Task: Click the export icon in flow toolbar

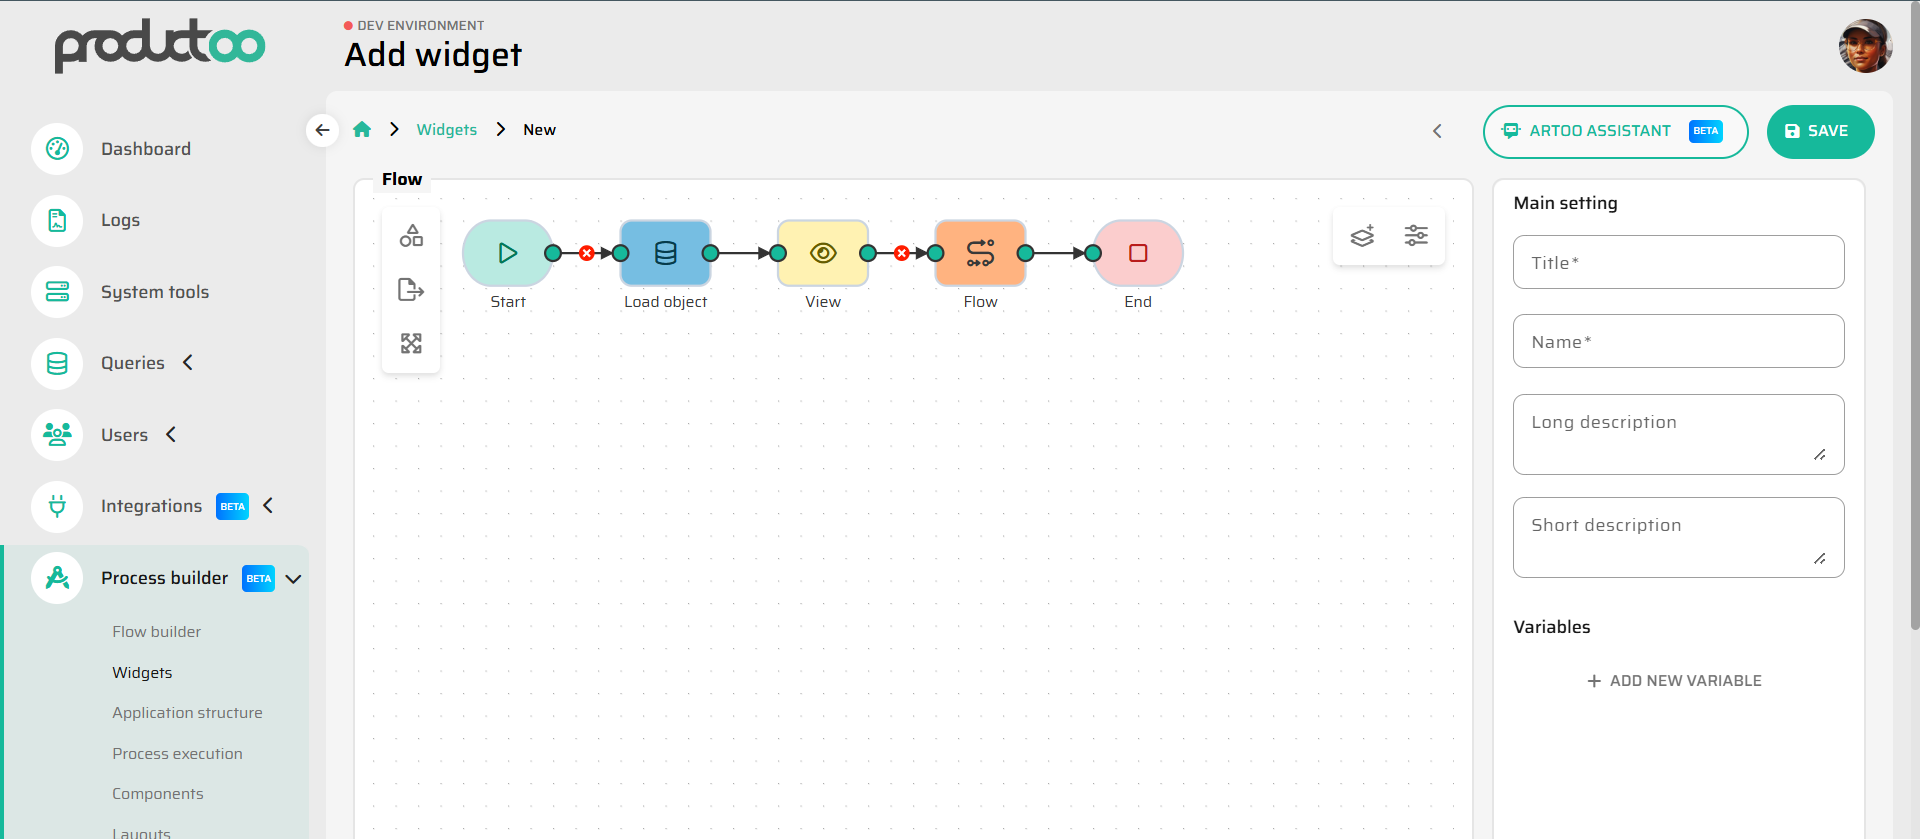Action: coord(411,290)
